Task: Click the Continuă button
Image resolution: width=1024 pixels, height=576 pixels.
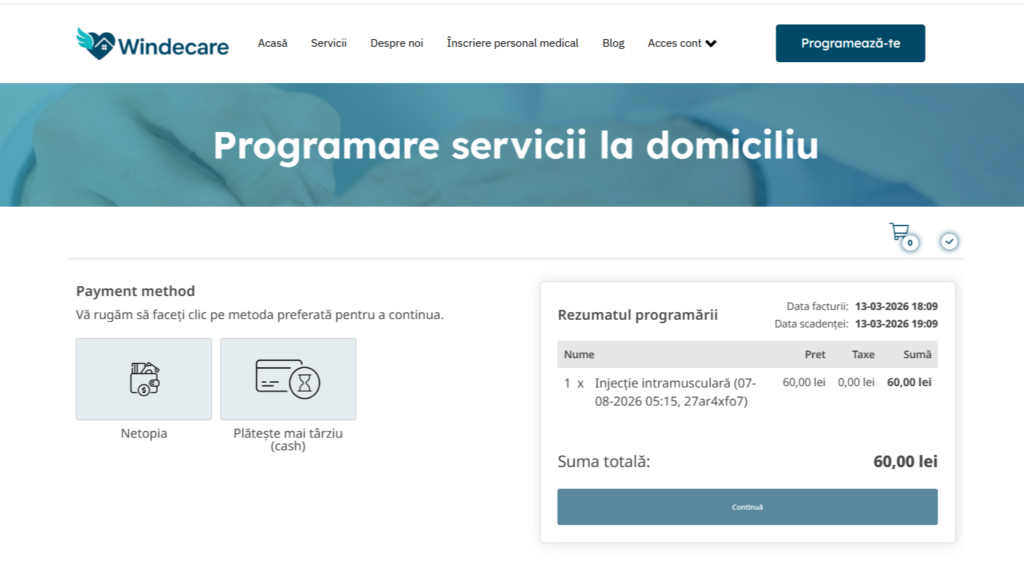Action: pyautogui.click(x=747, y=507)
